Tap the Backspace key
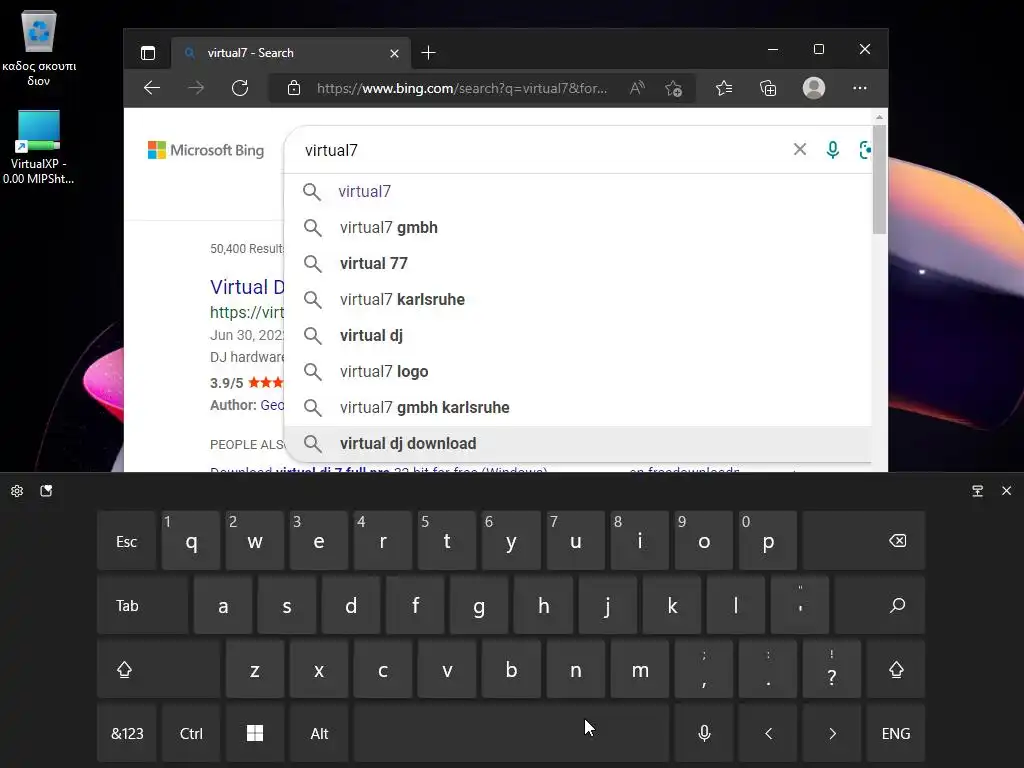The width and height of the screenshot is (1024, 768). (864, 541)
